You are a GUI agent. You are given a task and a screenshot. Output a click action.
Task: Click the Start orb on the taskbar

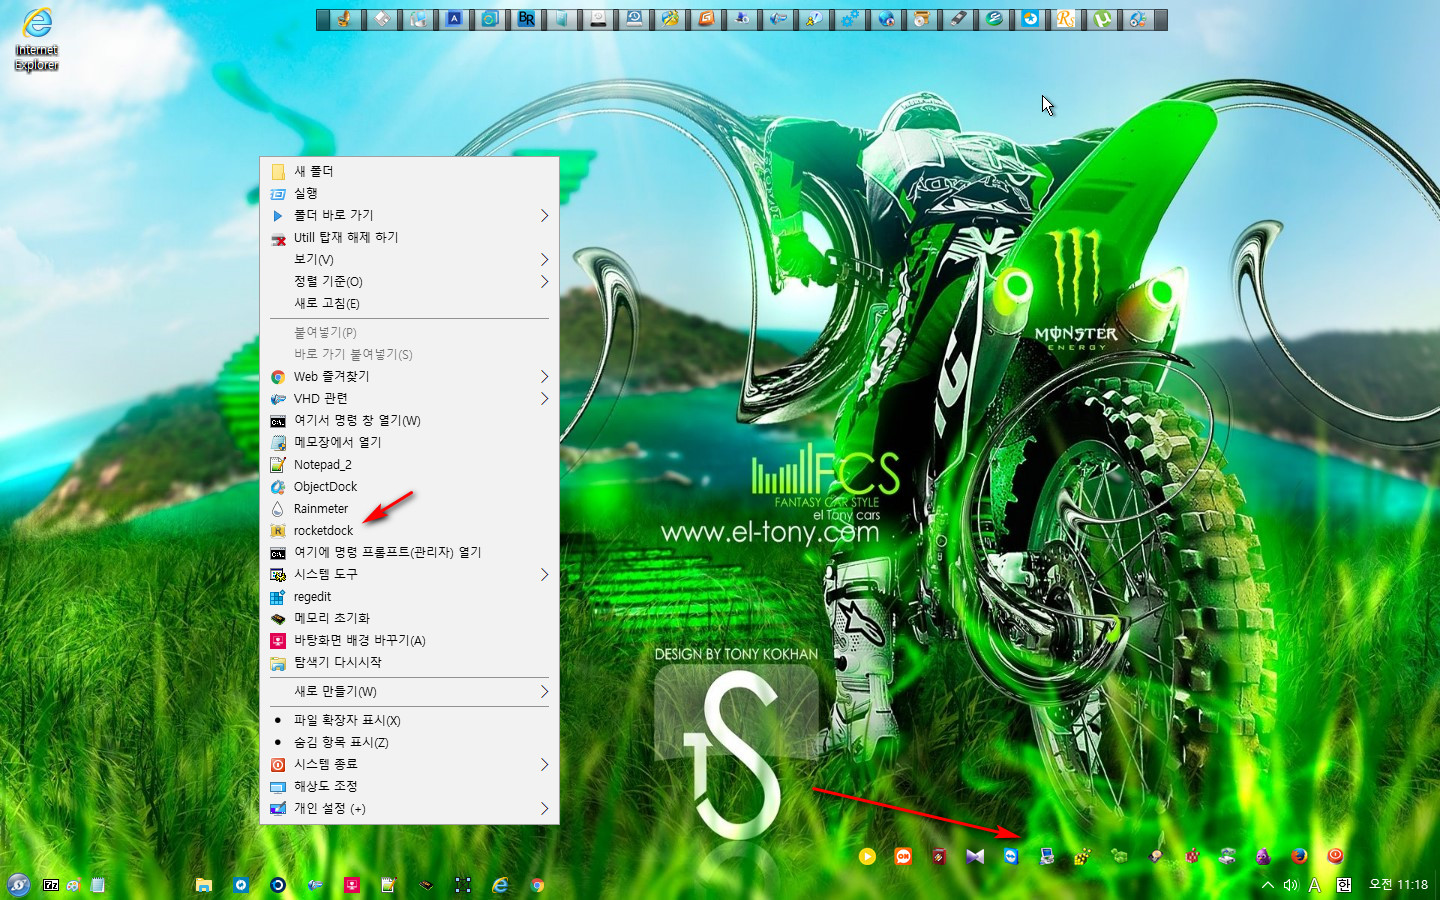point(18,885)
